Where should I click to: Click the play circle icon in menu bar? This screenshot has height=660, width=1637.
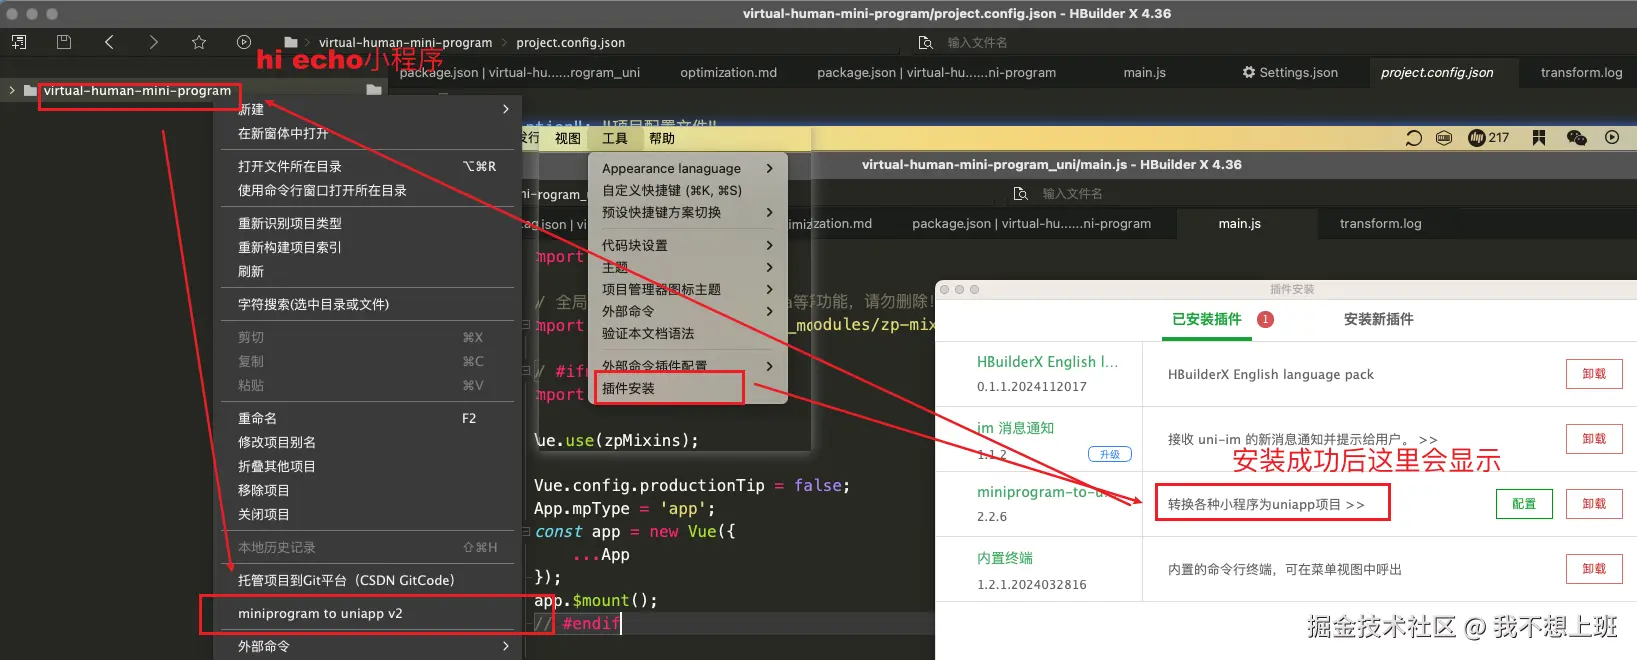[1612, 138]
